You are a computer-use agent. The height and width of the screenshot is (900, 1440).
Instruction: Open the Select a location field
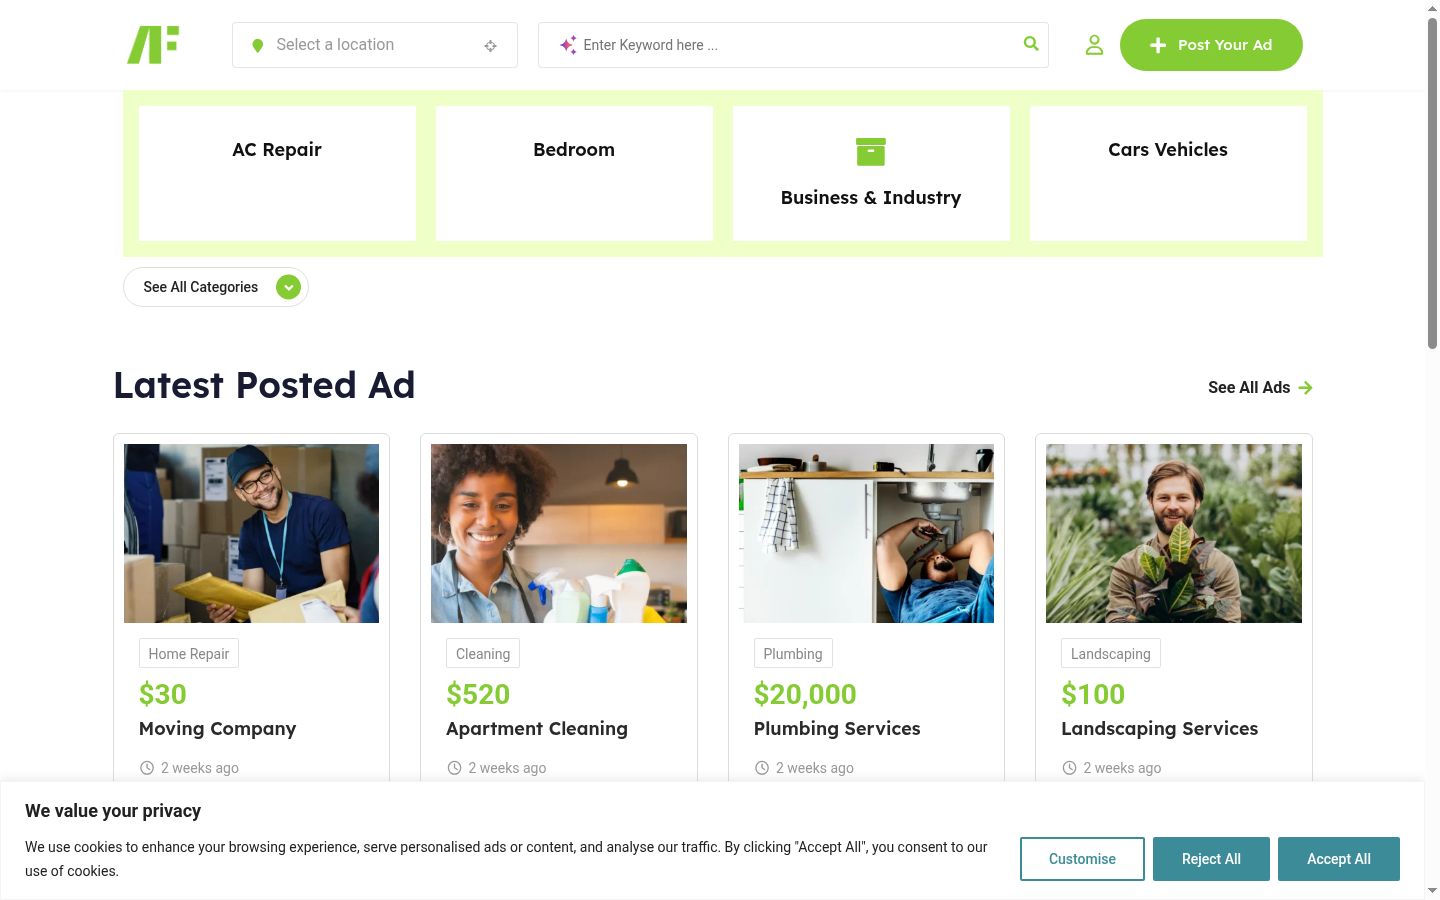[x=375, y=45]
